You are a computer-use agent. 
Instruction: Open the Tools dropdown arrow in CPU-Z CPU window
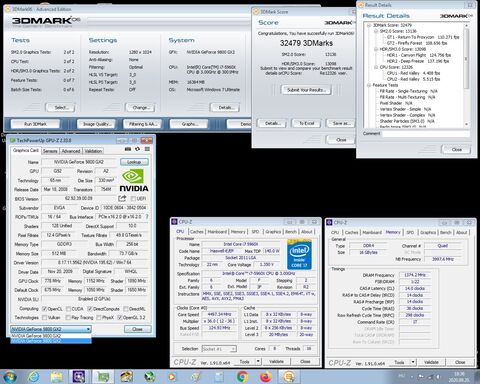(x=258, y=361)
